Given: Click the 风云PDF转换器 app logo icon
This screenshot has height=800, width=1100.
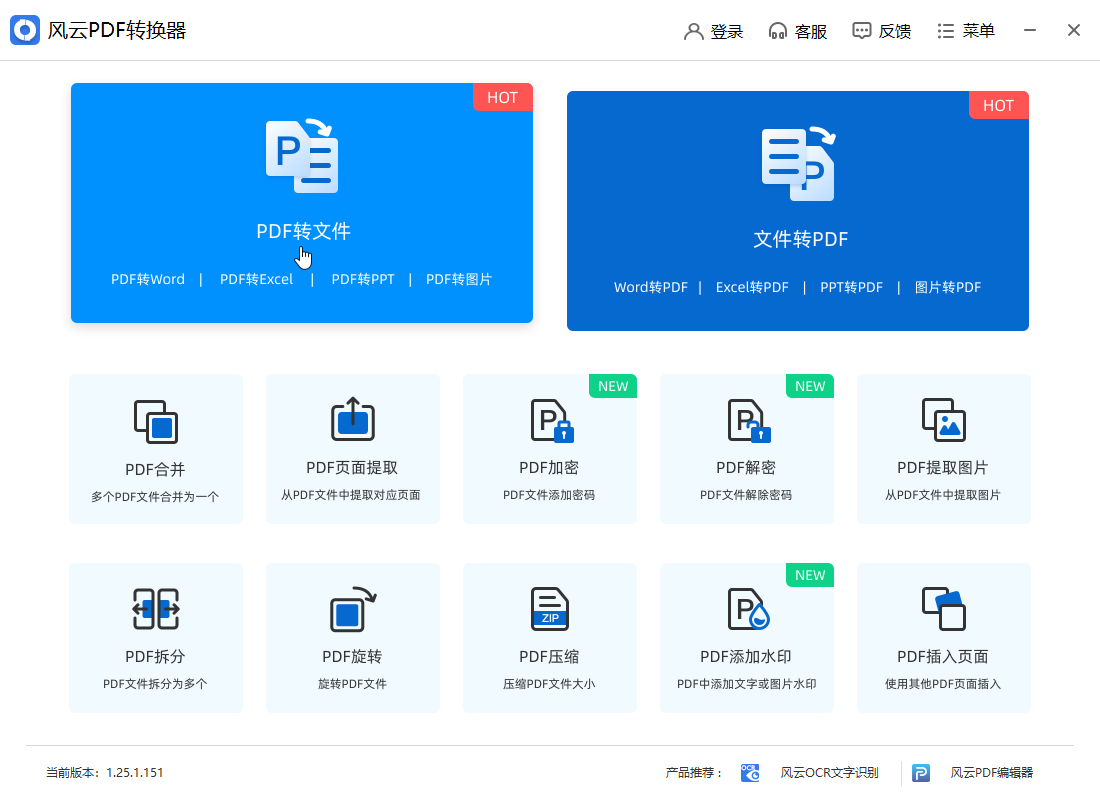Looking at the screenshot, I should pyautogui.click(x=25, y=30).
